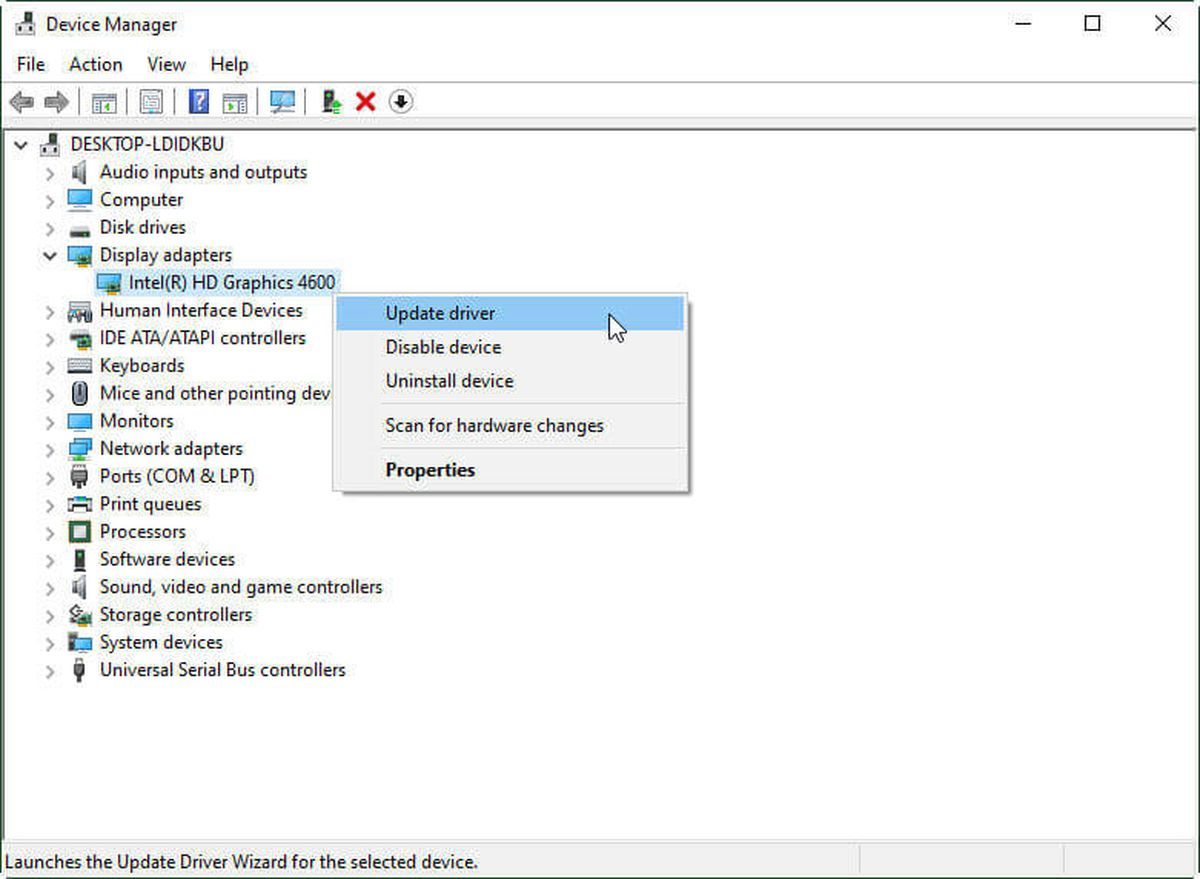Open the Action menu

96,64
